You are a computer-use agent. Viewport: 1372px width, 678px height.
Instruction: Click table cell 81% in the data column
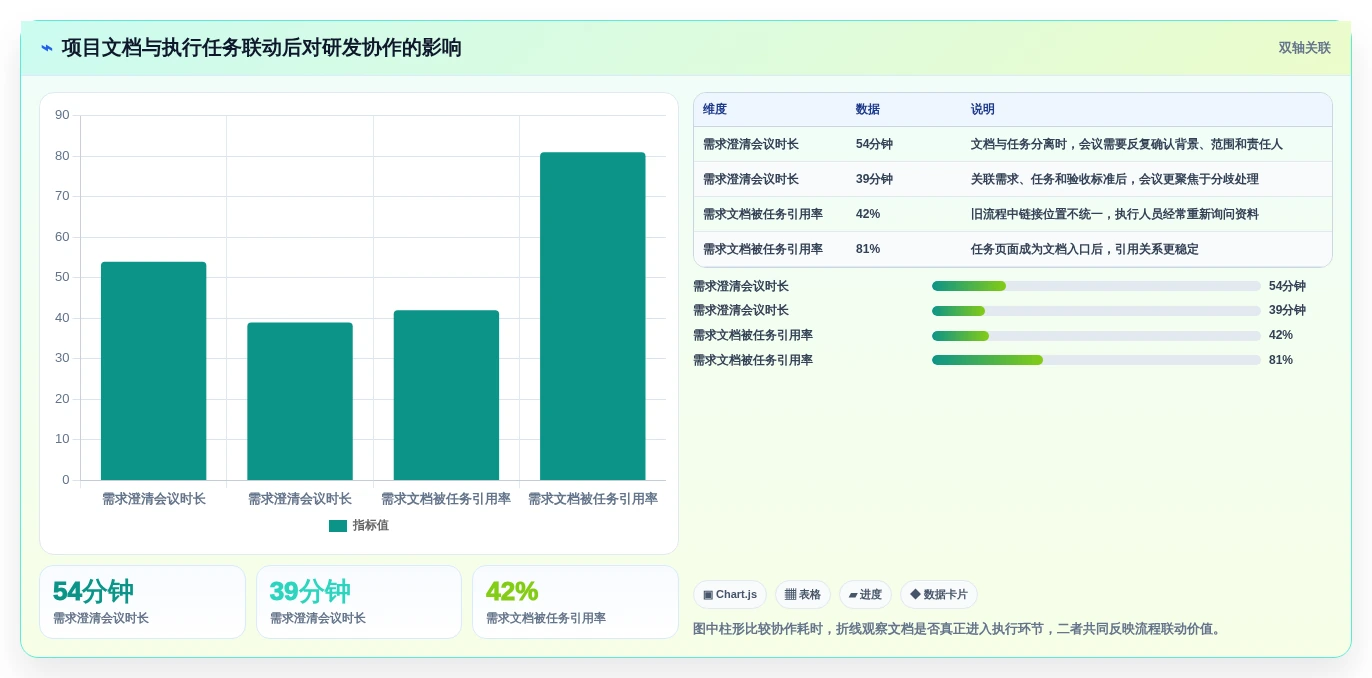[x=868, y=249]
